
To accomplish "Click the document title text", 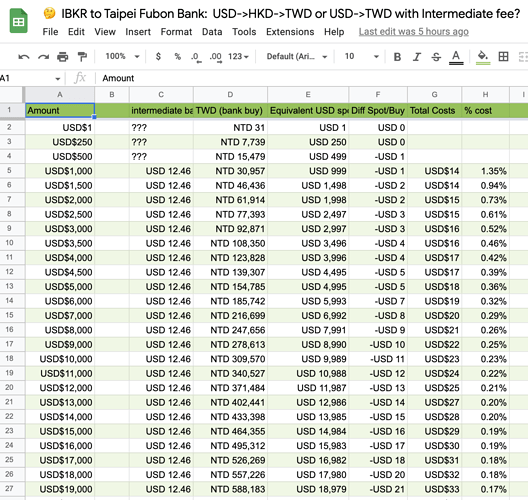I will click(291, 14).
